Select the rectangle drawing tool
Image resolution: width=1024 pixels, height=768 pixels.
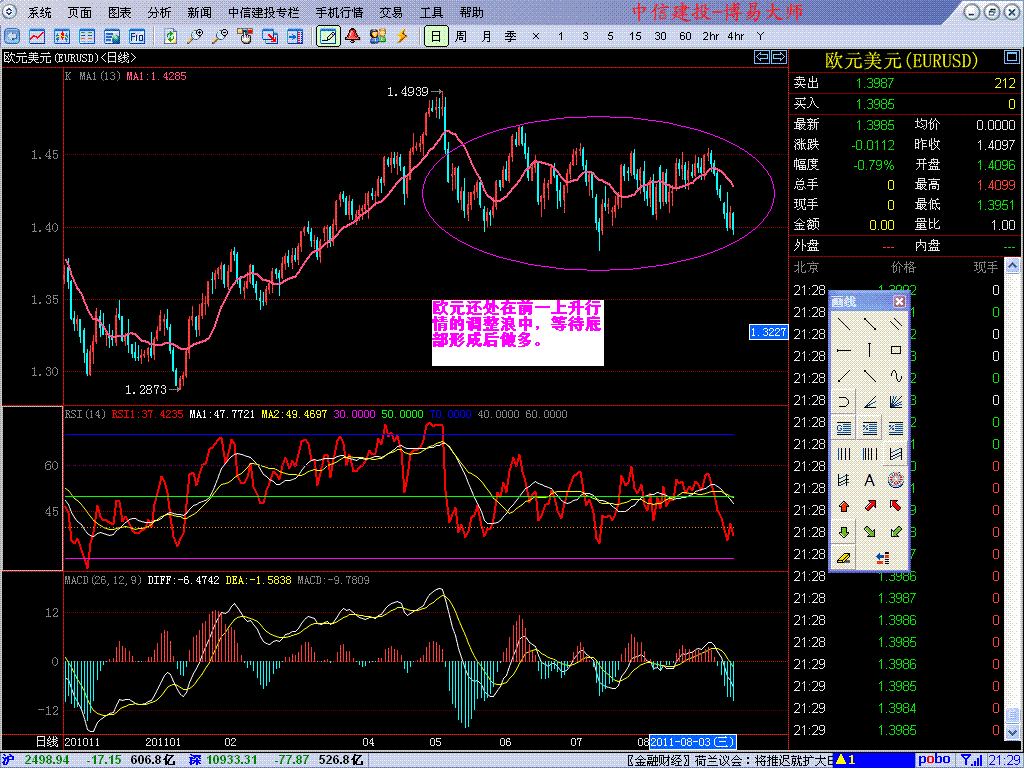click(896, 350)
